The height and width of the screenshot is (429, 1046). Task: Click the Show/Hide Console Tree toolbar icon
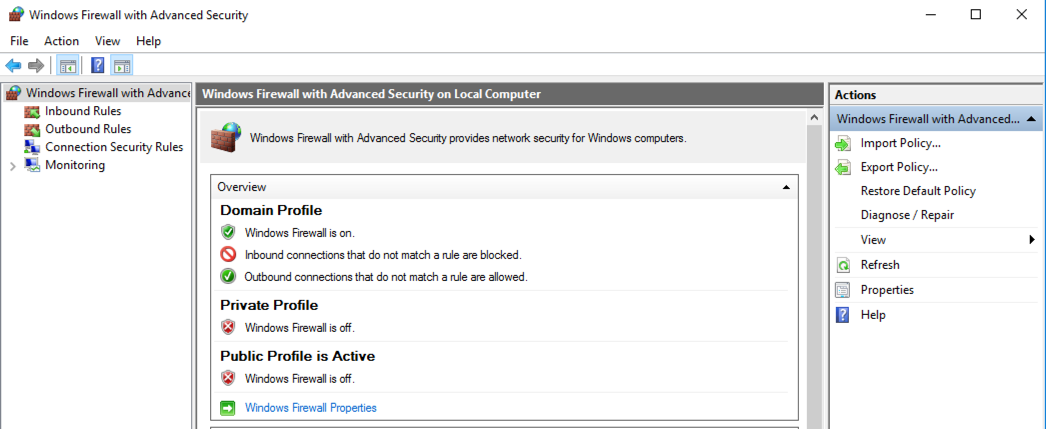tap(67, 66)
